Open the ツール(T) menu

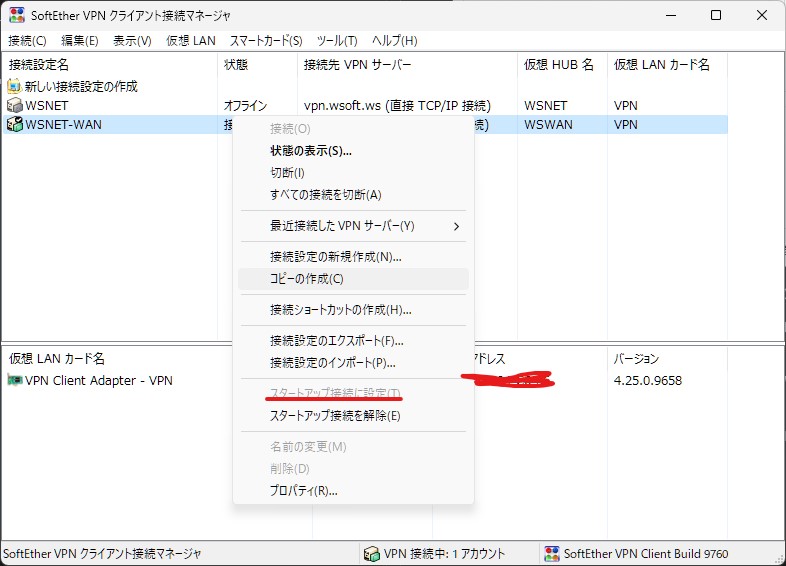click(337, 41)
